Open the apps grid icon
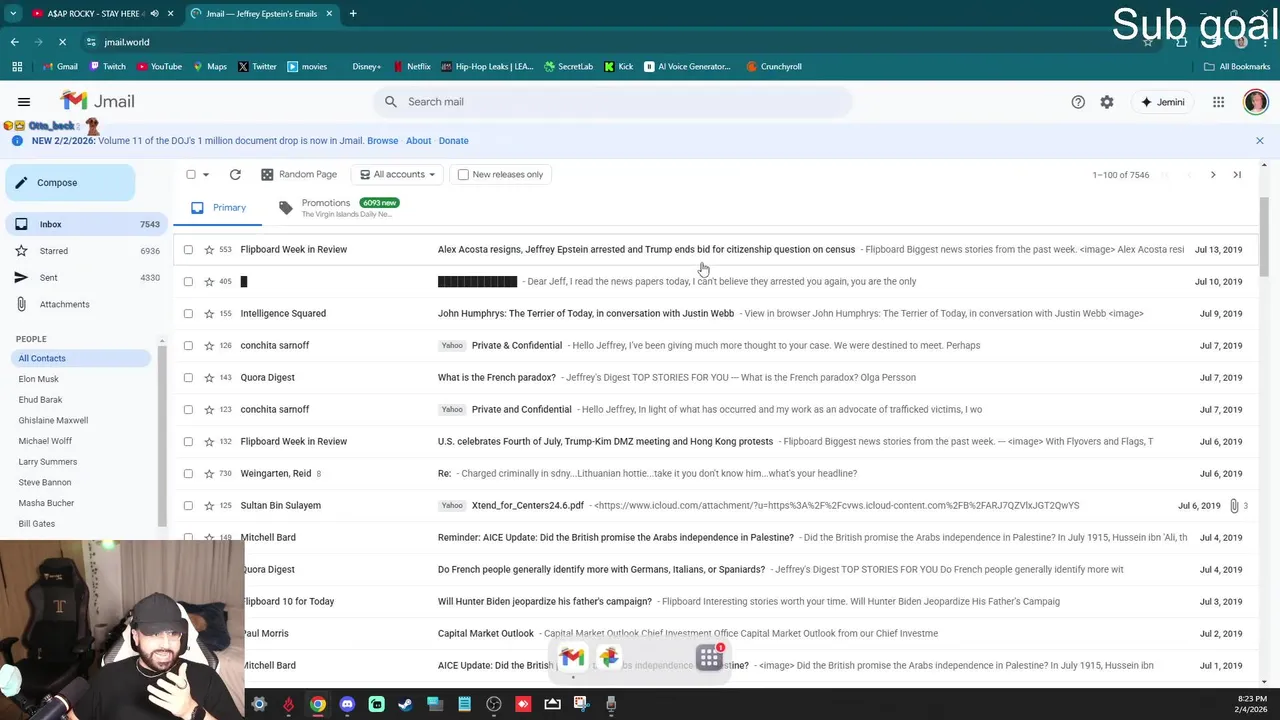1280x720 pixels. pos(1218,102)
